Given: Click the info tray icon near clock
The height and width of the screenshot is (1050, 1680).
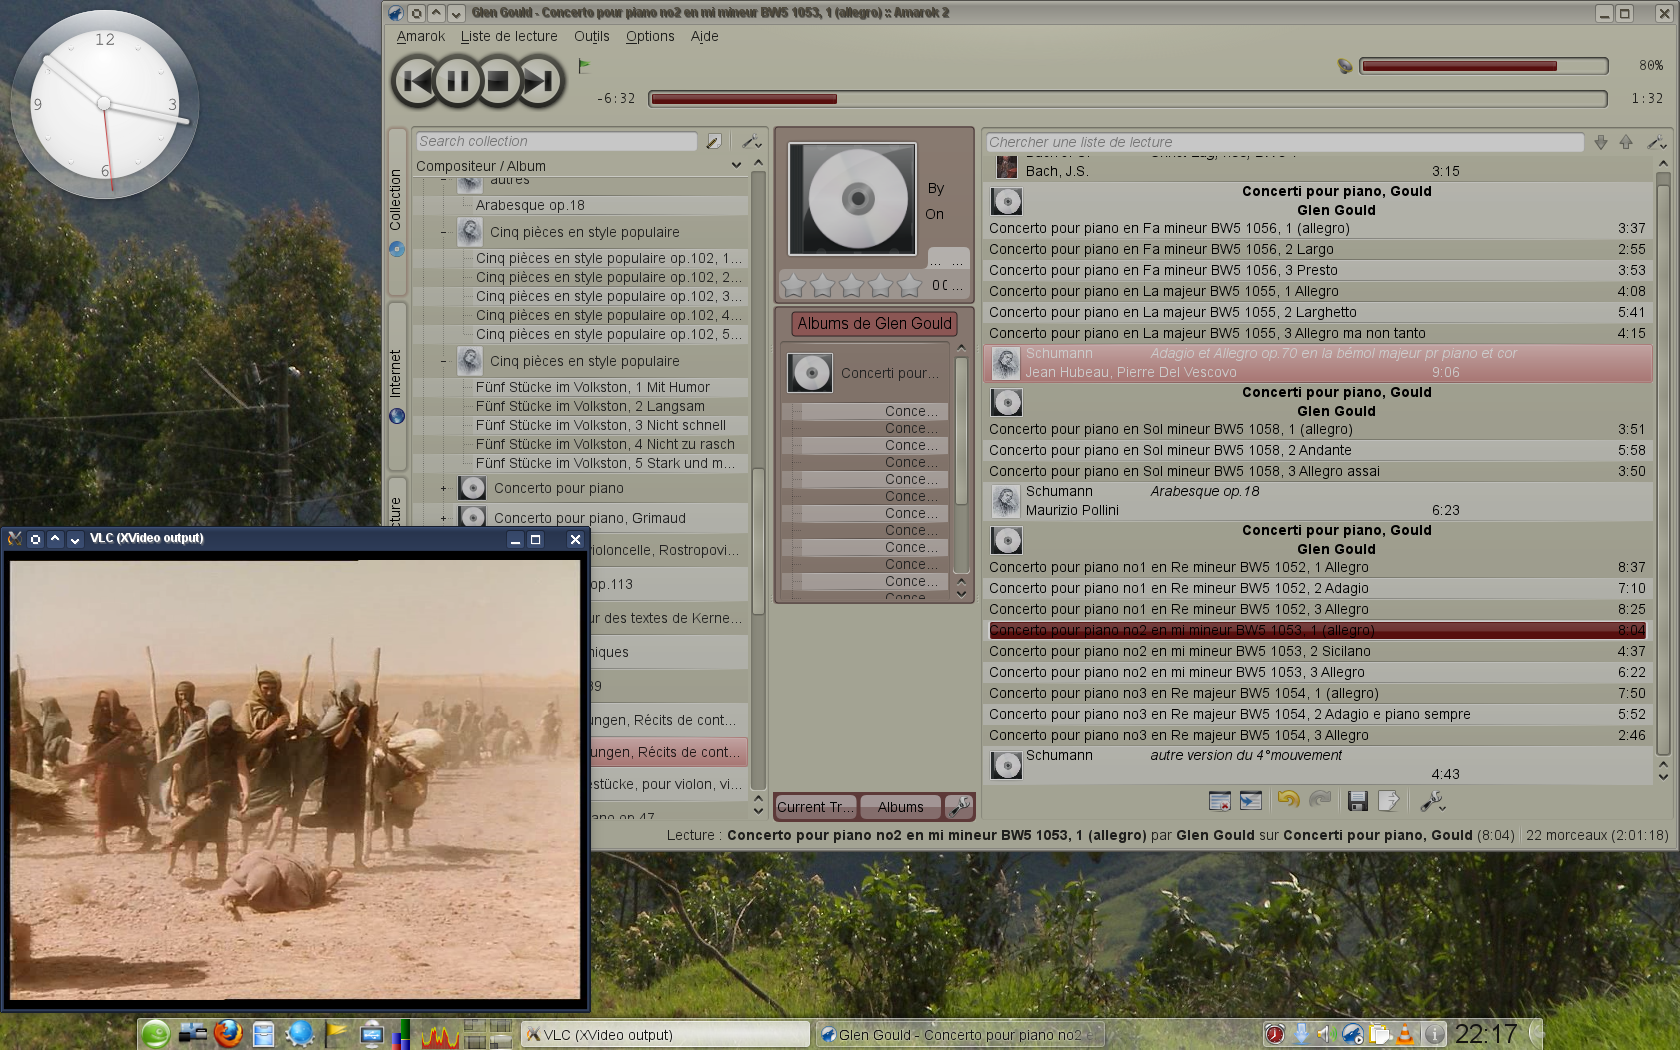Looking at the screenshot, I should coord(1434,1034).
